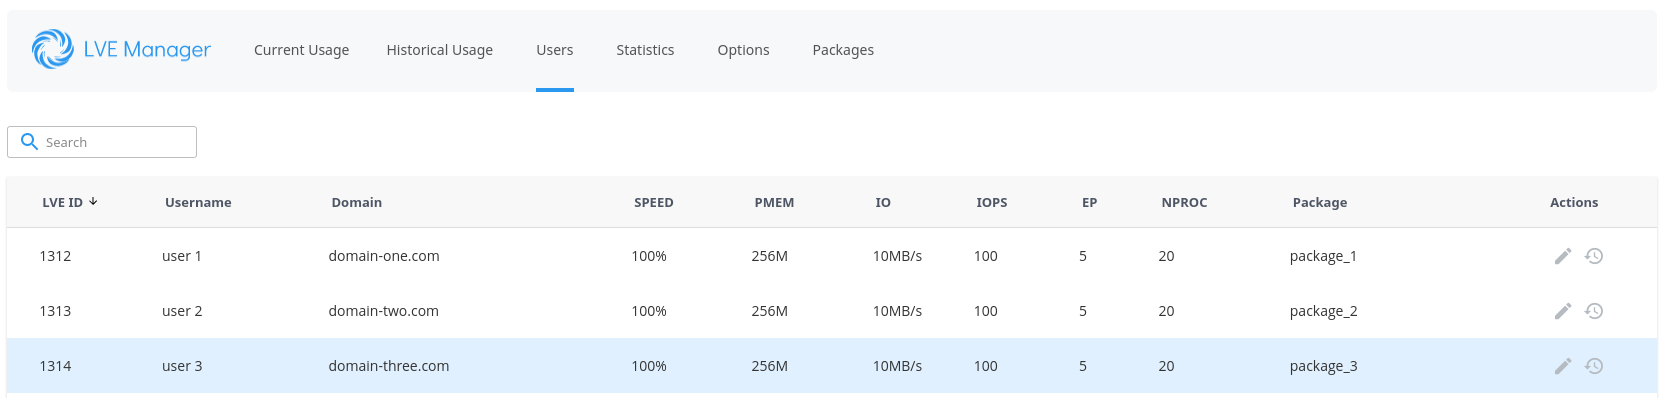
Task: Go to the Statistics tab
Action: point(645,50)
